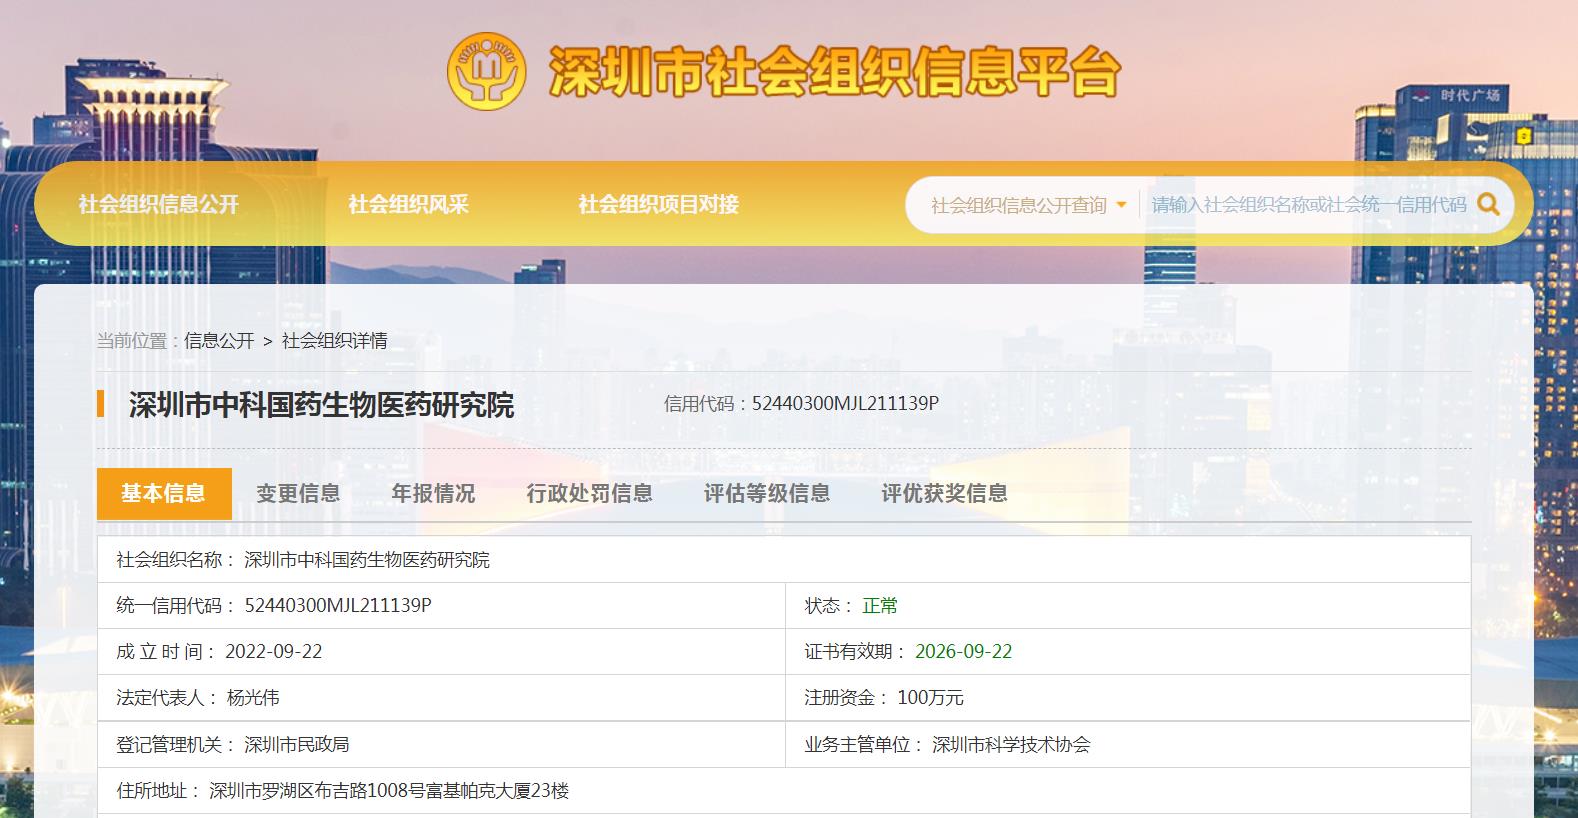Switch to the 评优获奖信息 tab

944,493
